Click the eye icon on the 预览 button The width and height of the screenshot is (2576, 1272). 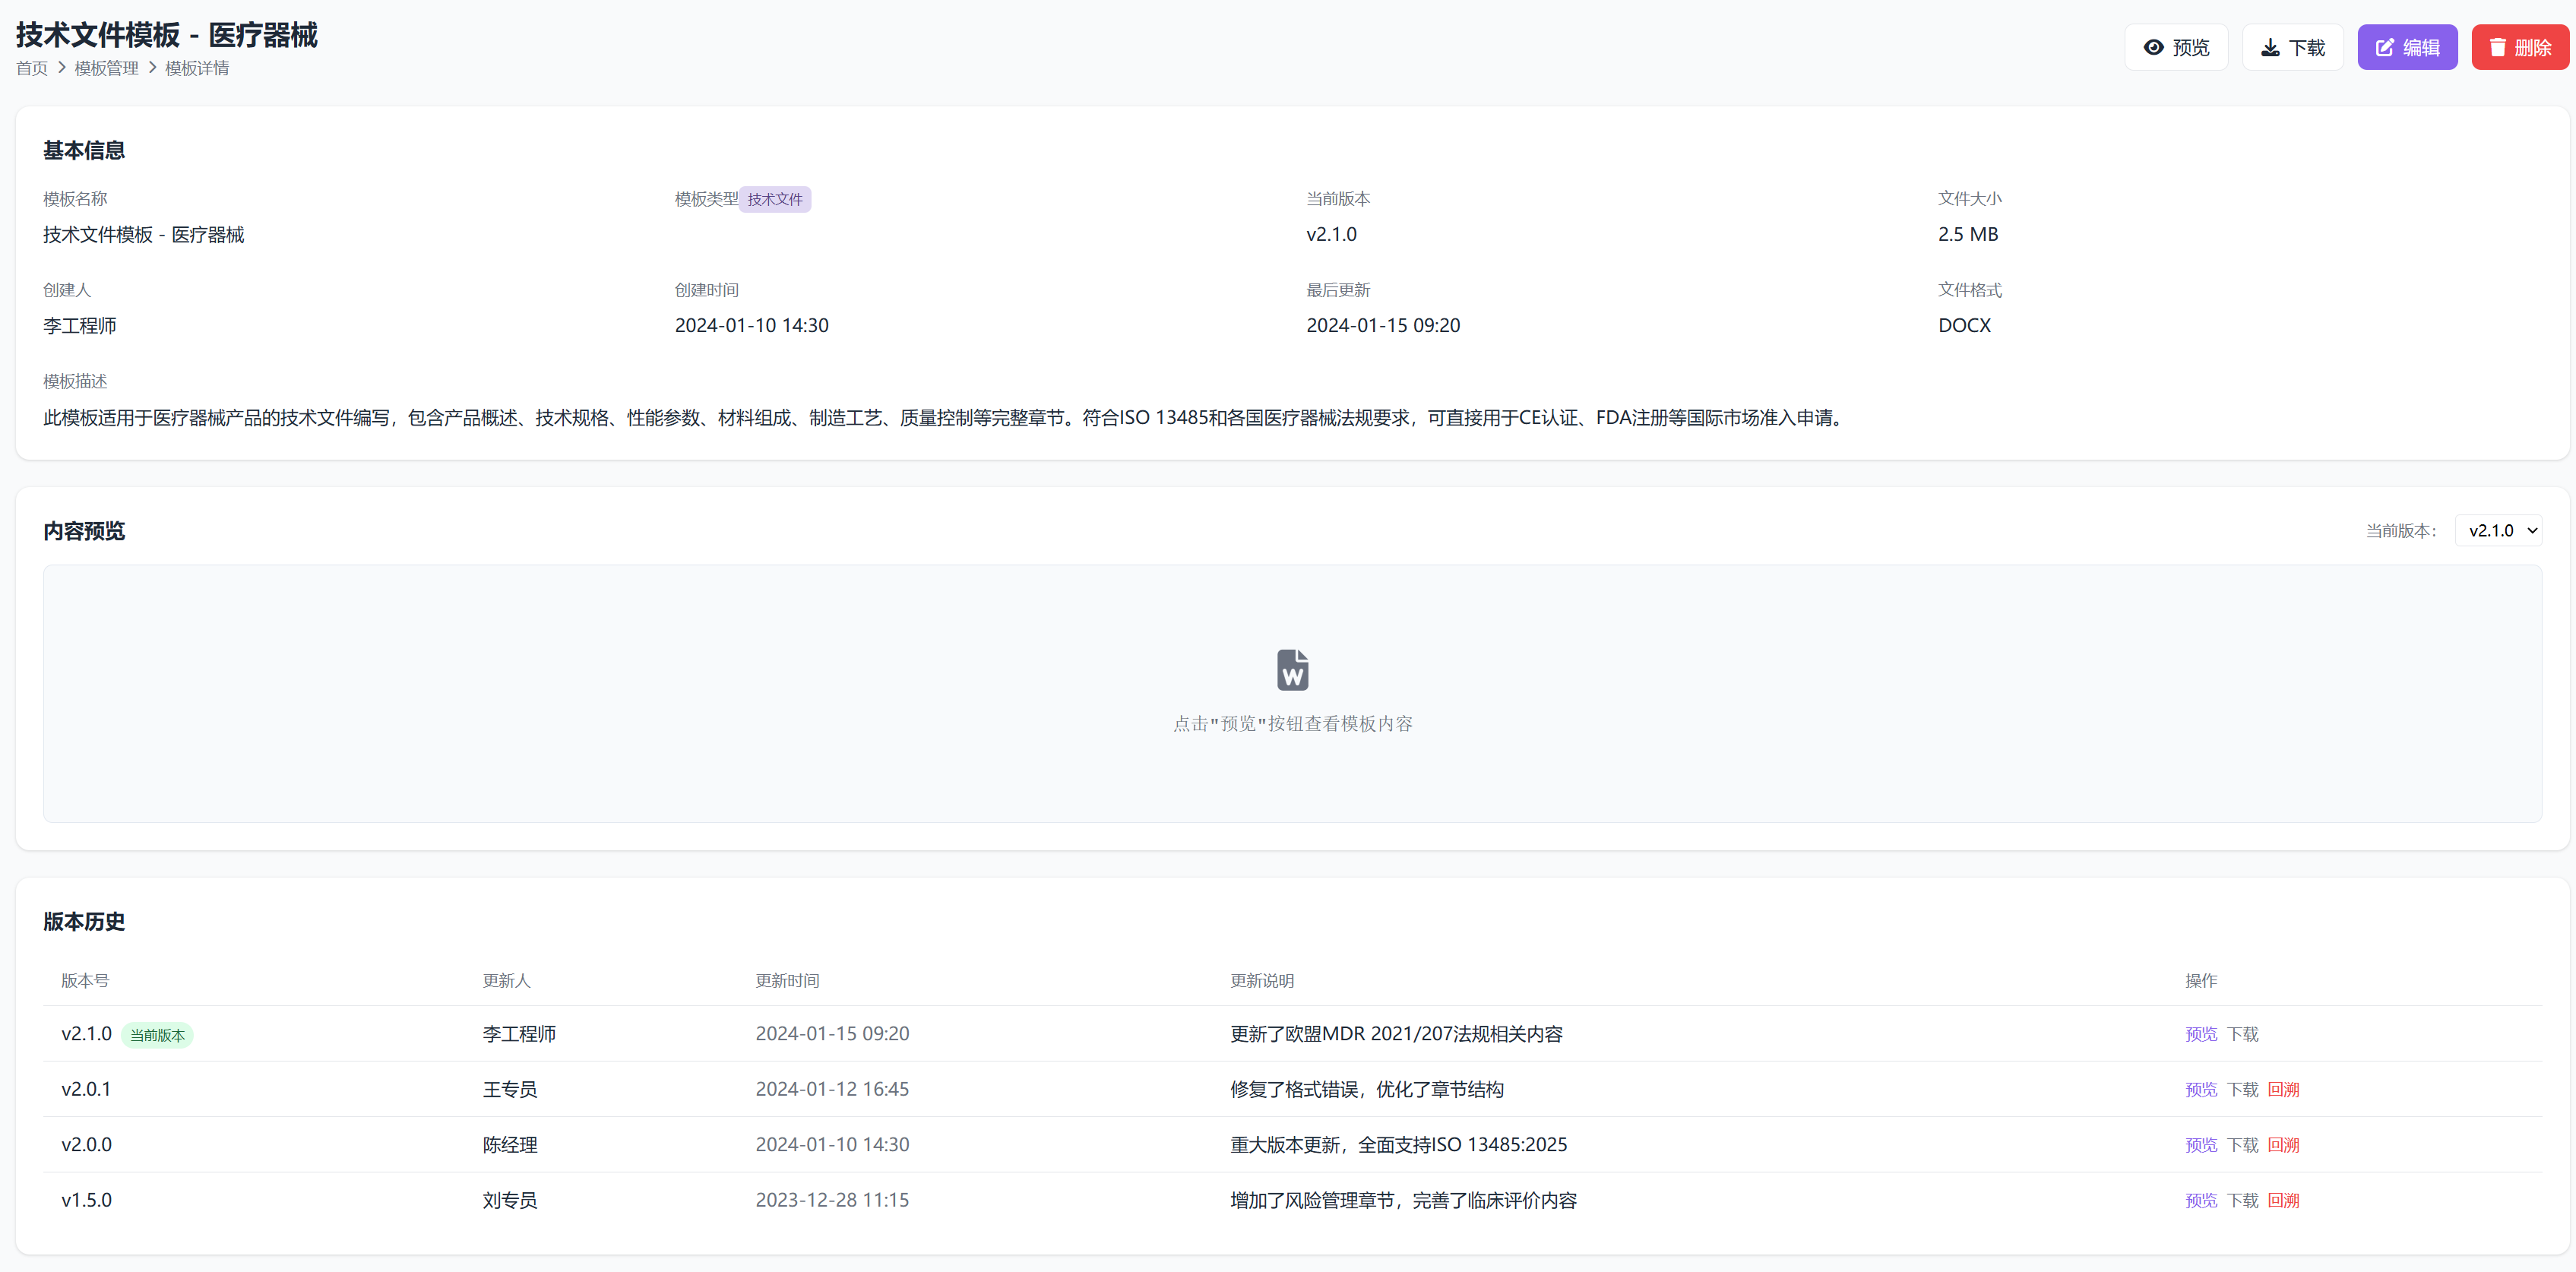(2156, 46)
